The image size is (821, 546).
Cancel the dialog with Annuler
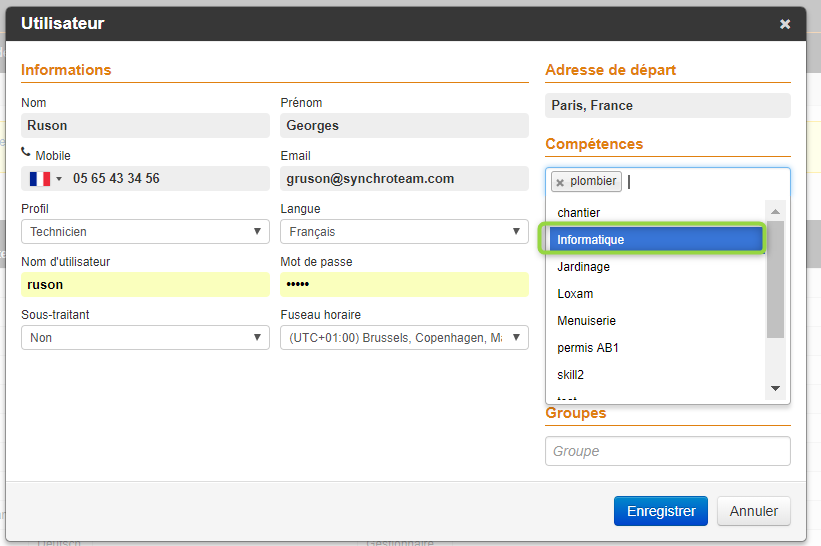753,511
